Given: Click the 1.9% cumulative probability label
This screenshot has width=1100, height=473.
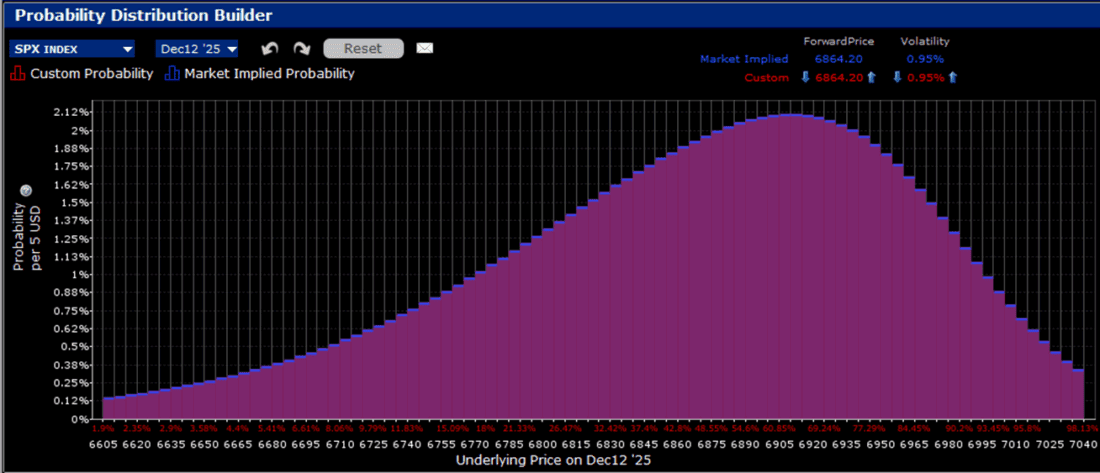Looking at the screenshot, I should pos(102,428).
